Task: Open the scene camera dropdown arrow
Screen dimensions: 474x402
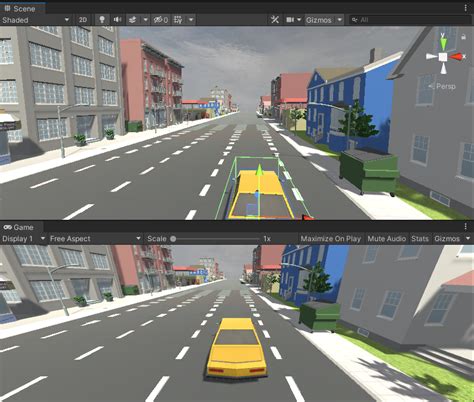Action: (299, 20)
